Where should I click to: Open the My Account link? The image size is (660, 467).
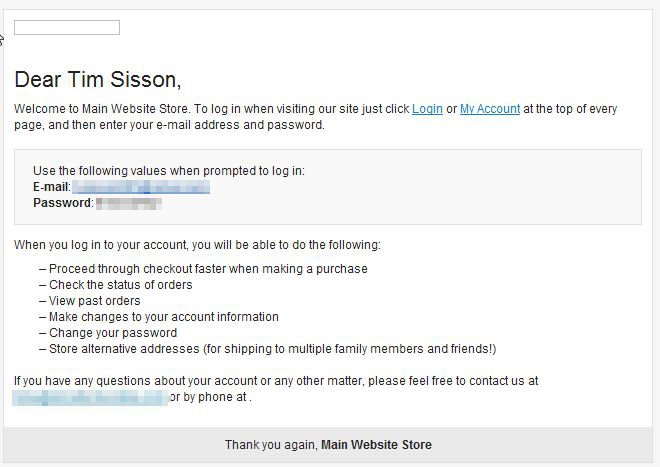(x=490, y=109)
